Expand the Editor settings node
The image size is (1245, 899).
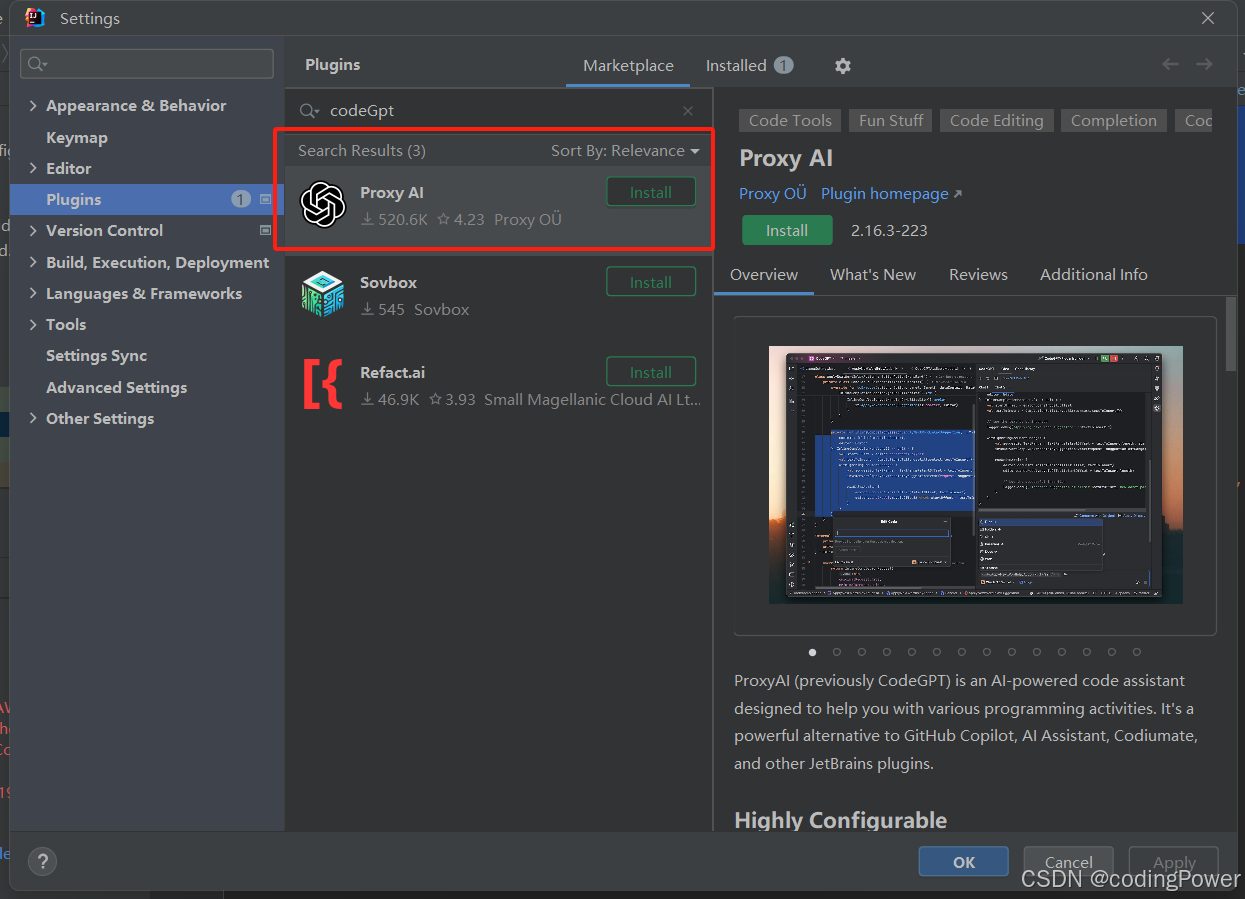[33, 168]
